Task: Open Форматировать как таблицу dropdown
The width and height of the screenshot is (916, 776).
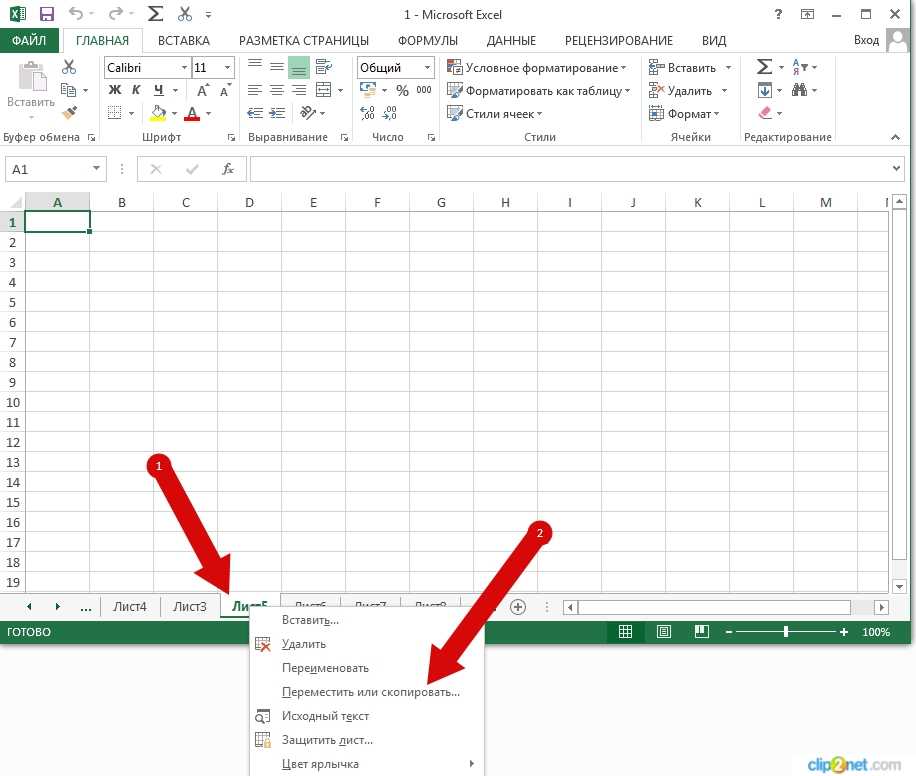Action: coord(539,91)
